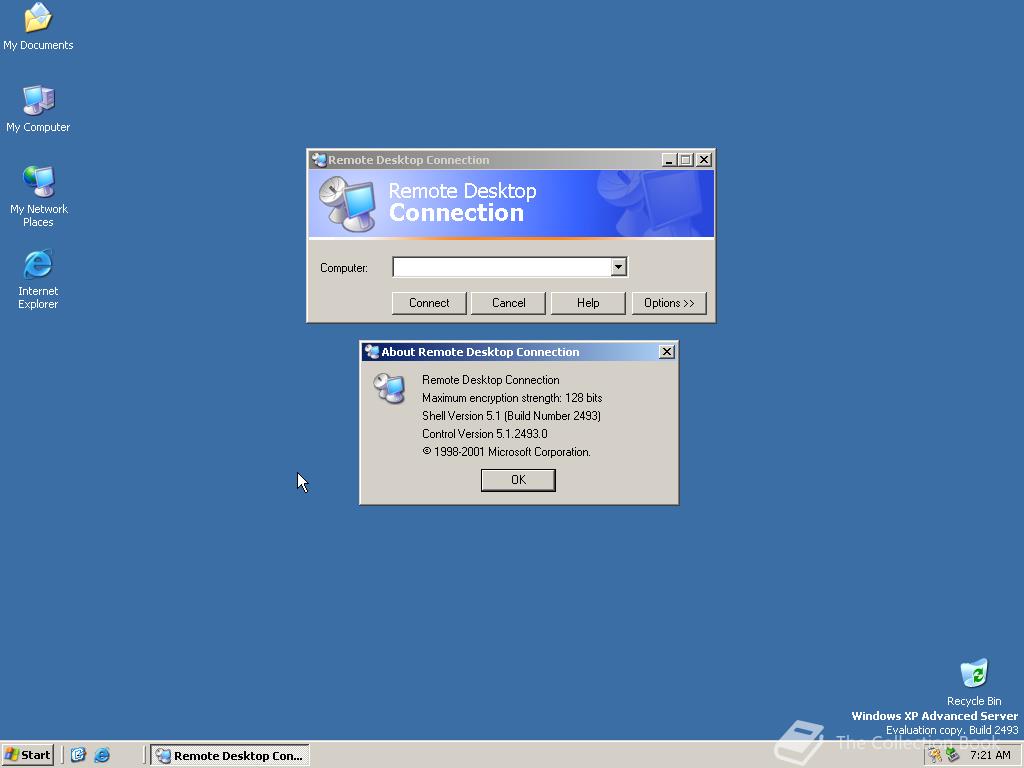
Task: Click the '© 1998-2001 Microsoft Corporation.' text
Action: [x=506, y=452]
